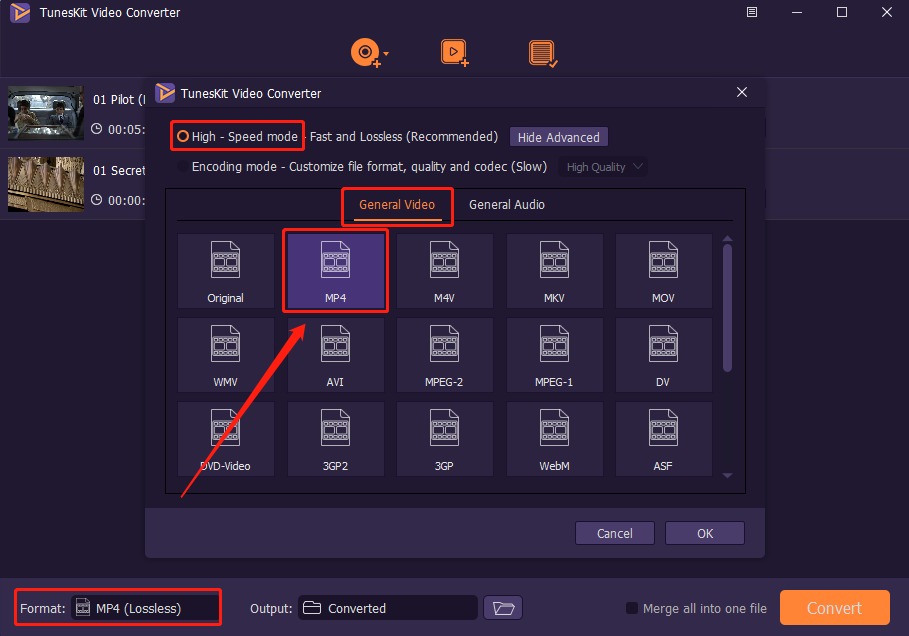
Task: Click the '01 Secret' file name
Action: 119,170
